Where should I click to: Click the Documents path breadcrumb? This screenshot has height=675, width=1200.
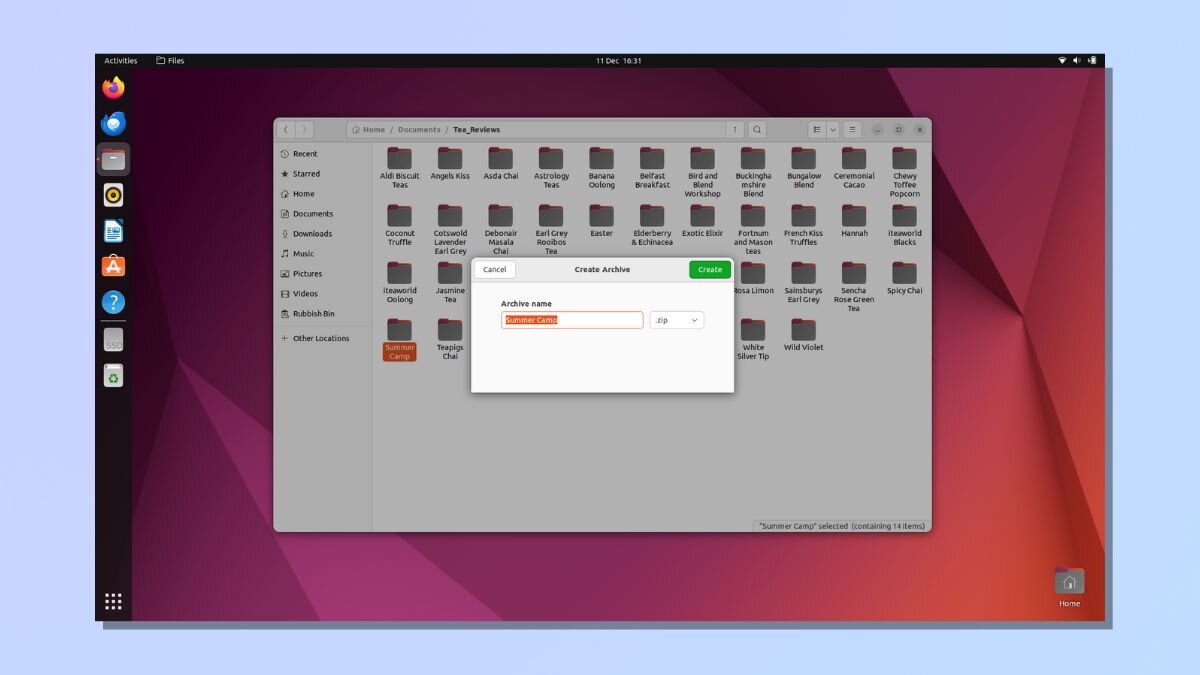[419, 130]
